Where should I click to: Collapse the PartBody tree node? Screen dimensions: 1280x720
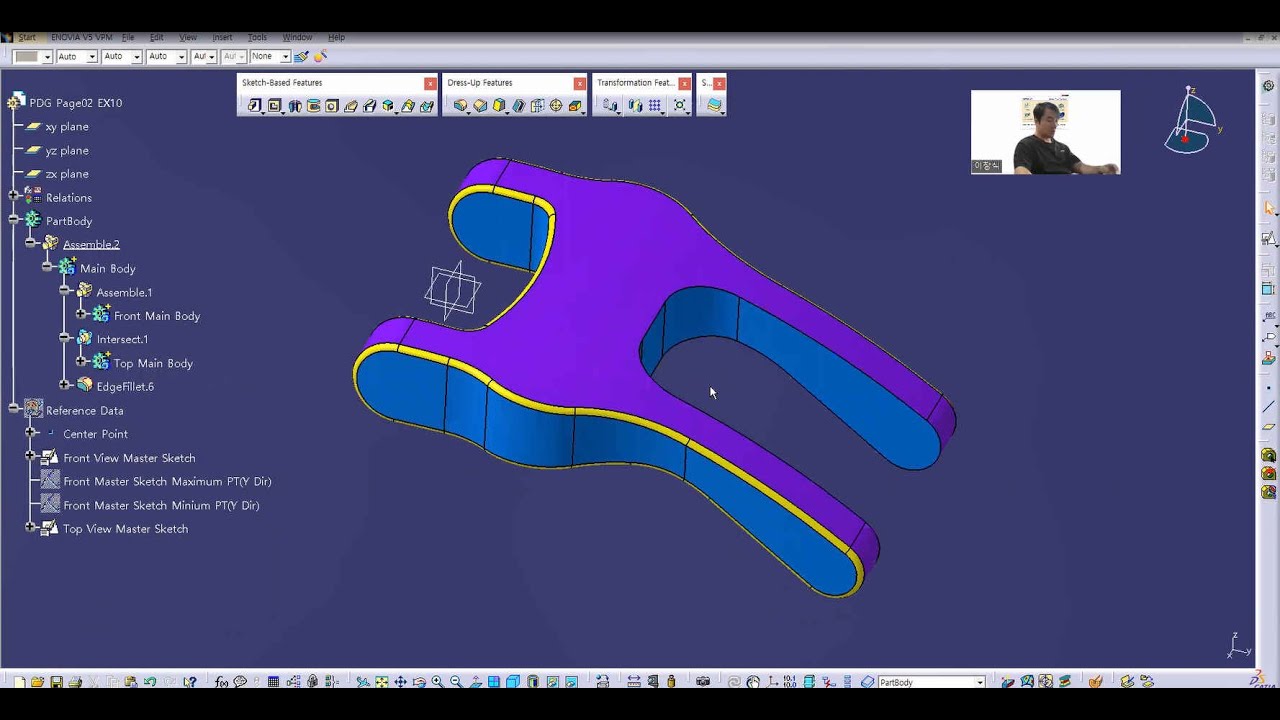point(14,220)
